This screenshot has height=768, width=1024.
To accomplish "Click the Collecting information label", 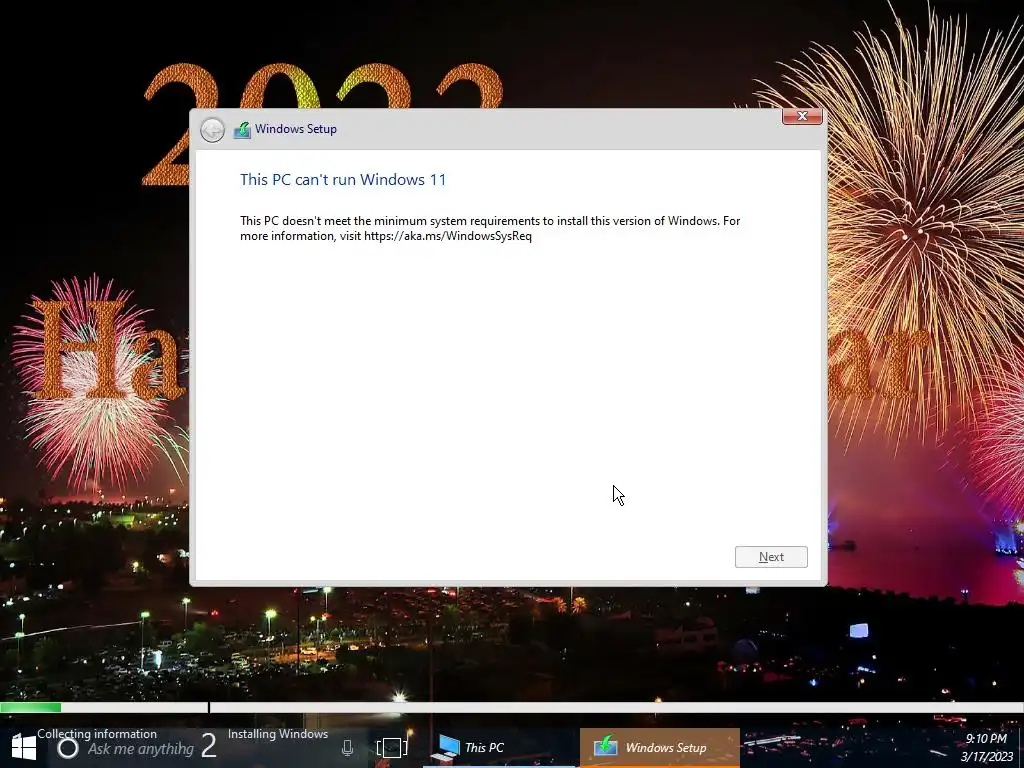I will pos(97,734).
